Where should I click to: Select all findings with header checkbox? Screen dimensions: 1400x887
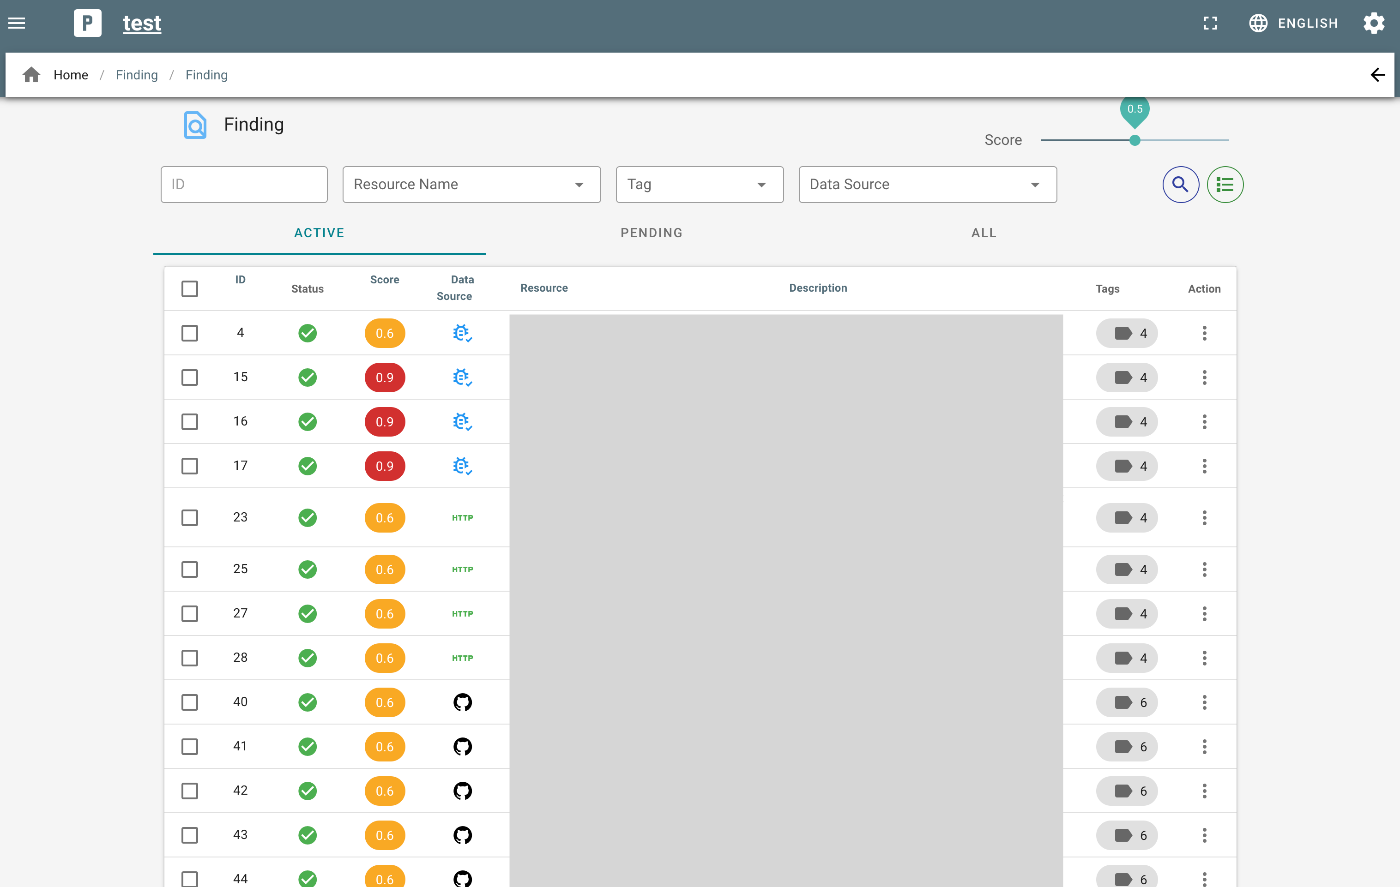(190, 289)
